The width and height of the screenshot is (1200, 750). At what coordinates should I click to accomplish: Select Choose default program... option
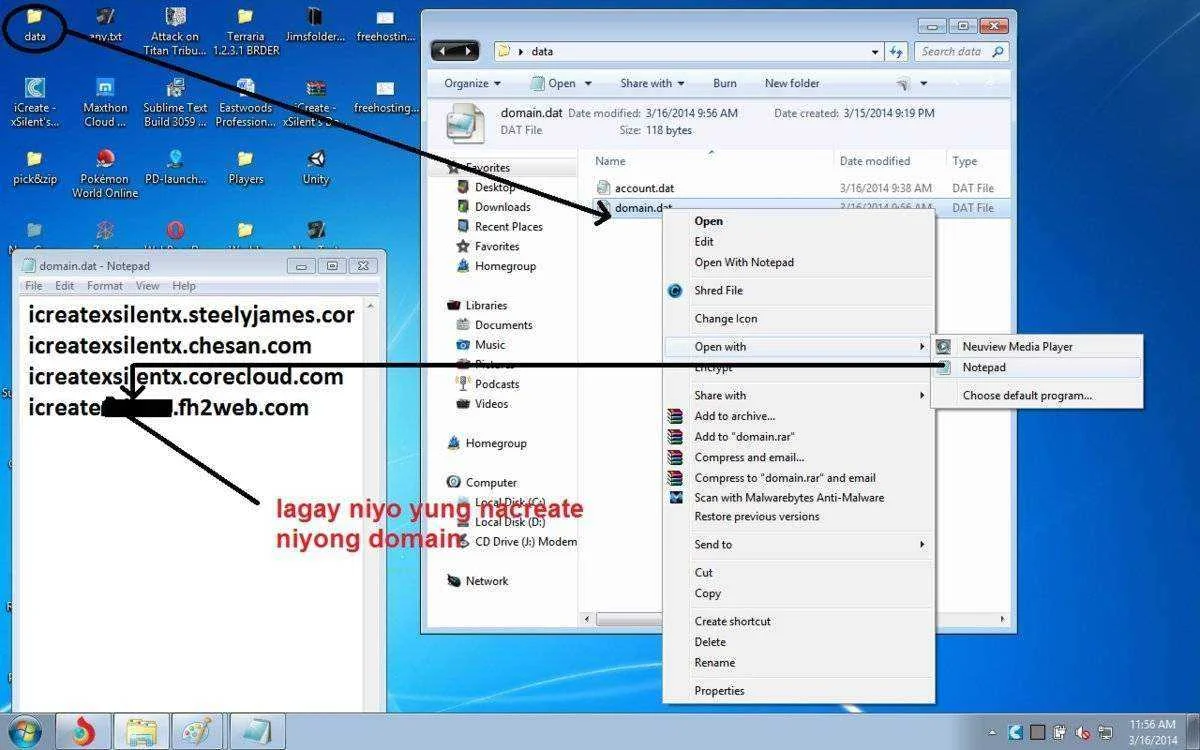(1036, 395)
